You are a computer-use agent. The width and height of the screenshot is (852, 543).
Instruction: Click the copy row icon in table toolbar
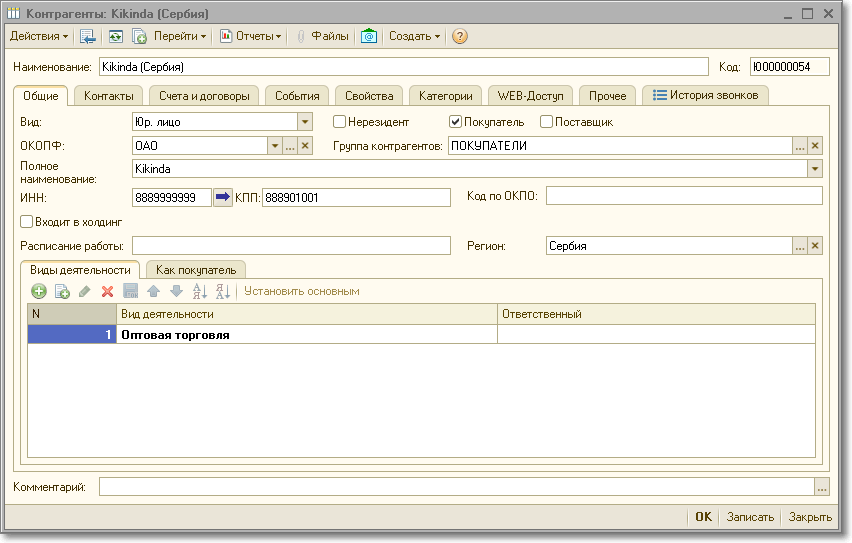pos(62,291)
